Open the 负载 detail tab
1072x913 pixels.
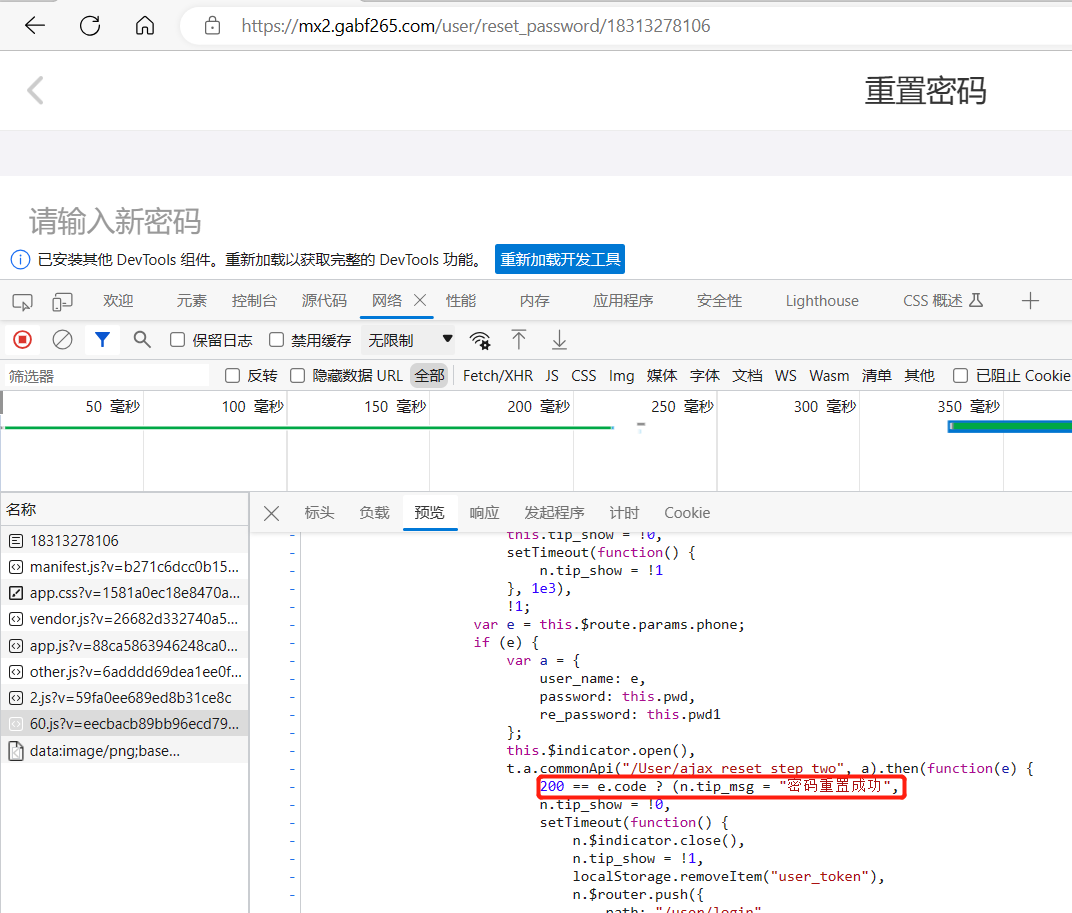click(x=374, y=513)
